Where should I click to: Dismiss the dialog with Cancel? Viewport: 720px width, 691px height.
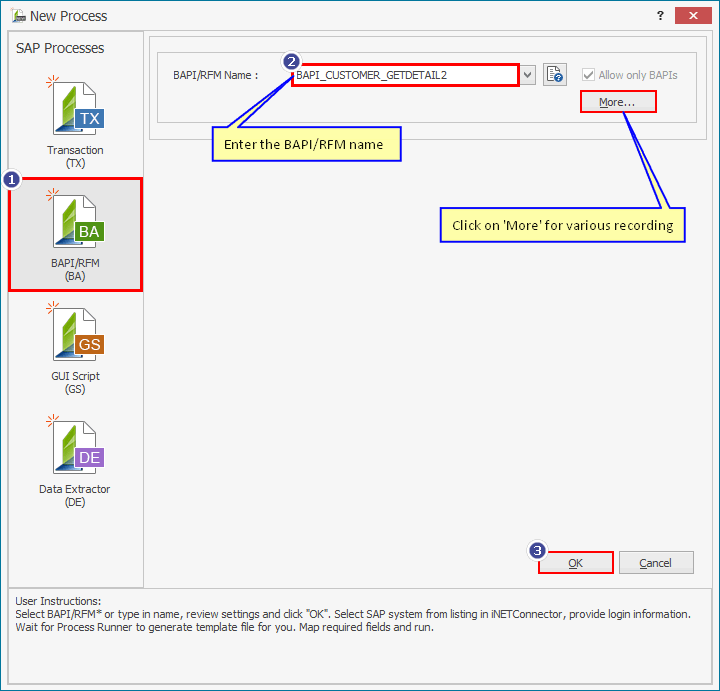pyautogui.click(x=656, y=563)
